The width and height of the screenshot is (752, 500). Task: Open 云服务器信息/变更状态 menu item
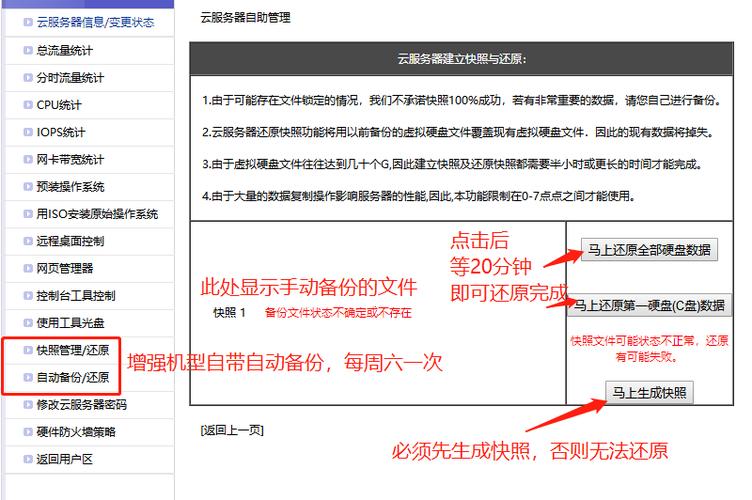(95, 23)
